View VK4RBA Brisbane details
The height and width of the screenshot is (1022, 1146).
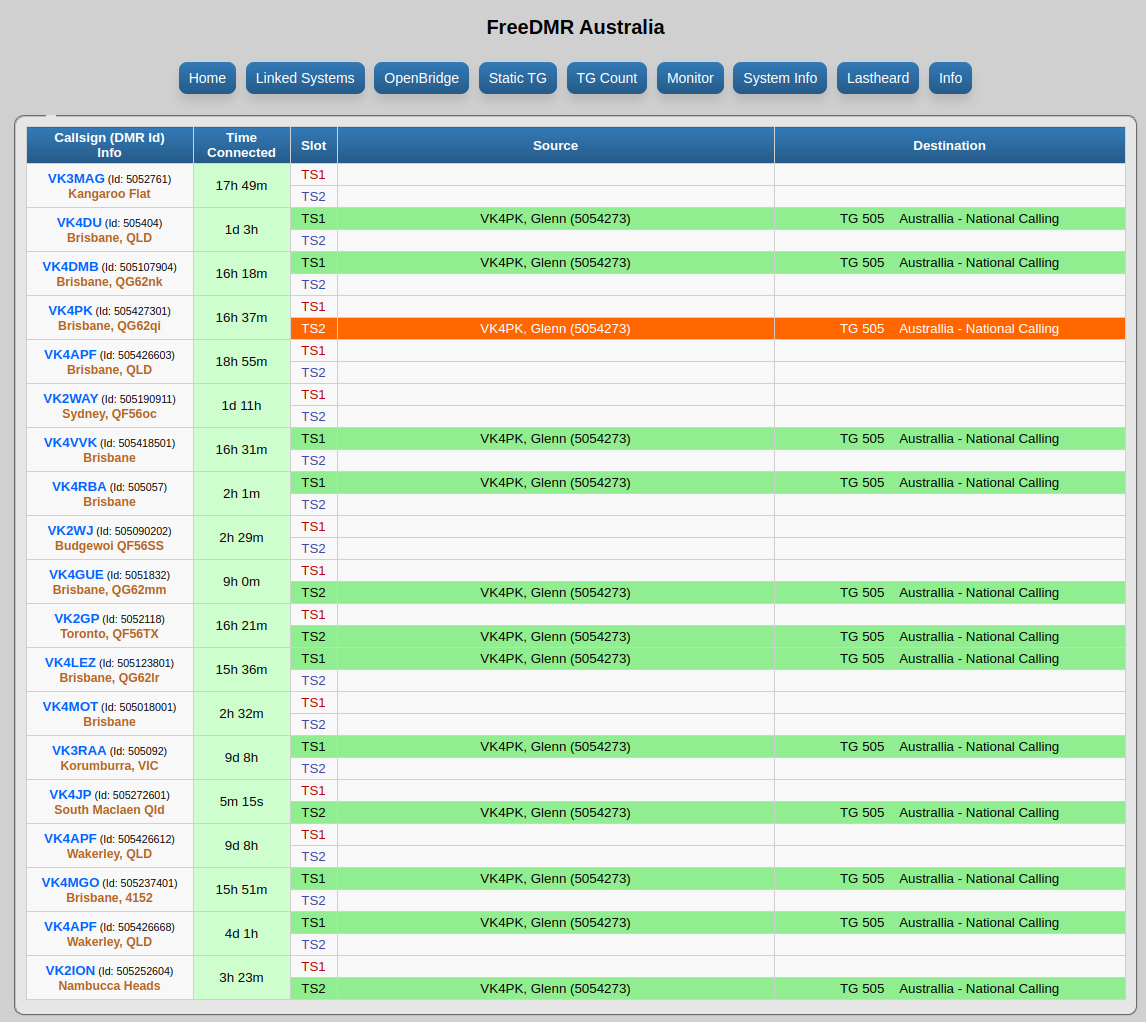76,486
